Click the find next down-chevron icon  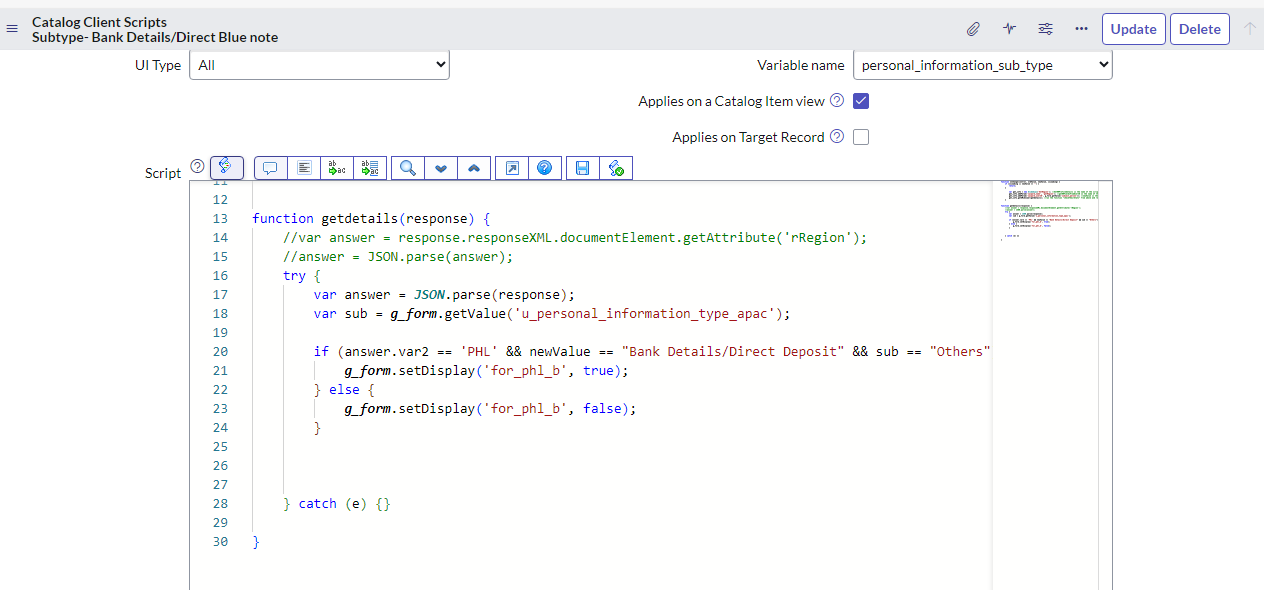pyautogui.click(x=441, y=168)
